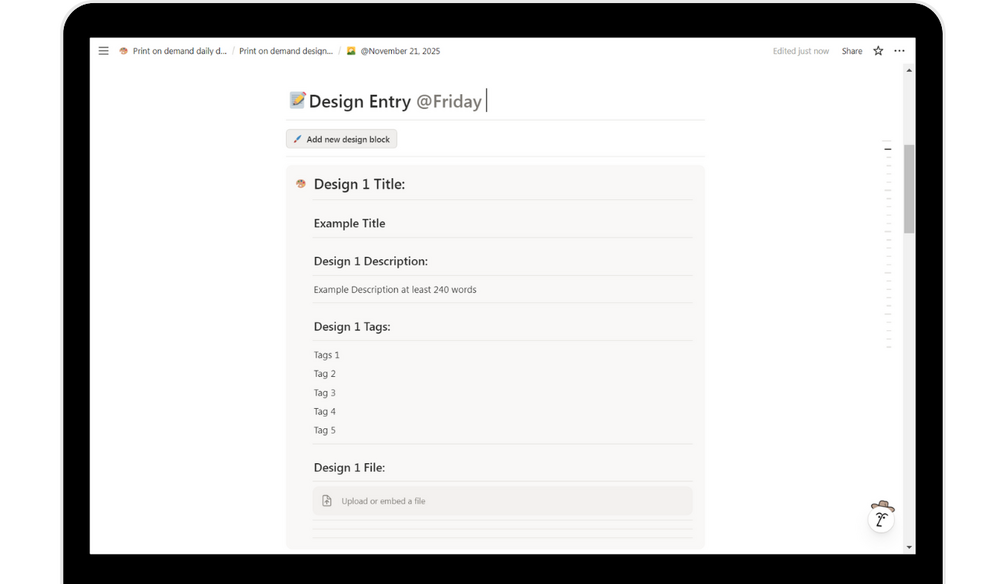The width and height of the screenshot is (1005, 584).
Task: Click the Share button
Action: point(851,51)
